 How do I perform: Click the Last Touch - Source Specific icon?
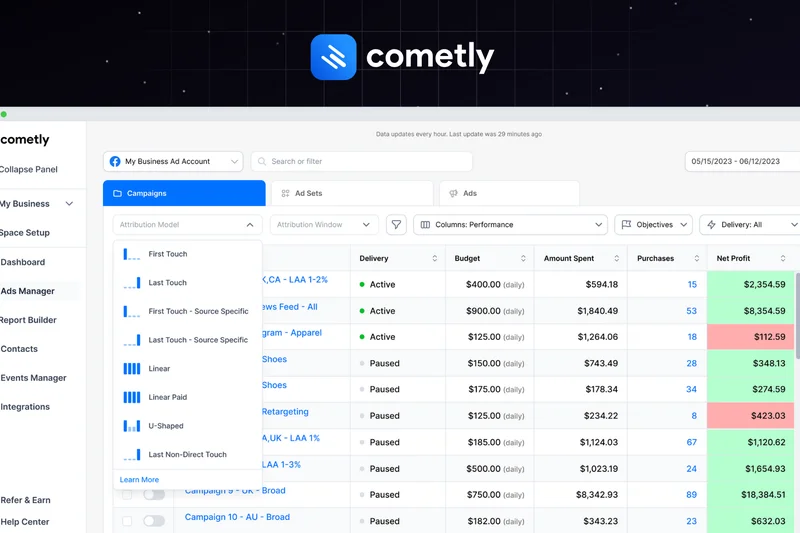coord(132,340)
